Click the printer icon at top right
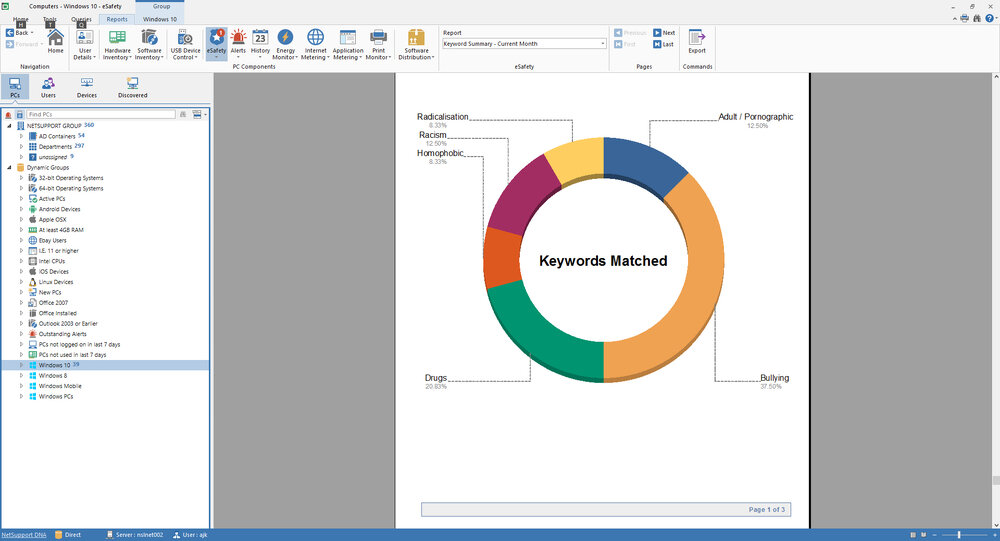Viewport: 1000px width, 541px height. tap(964, 19)
